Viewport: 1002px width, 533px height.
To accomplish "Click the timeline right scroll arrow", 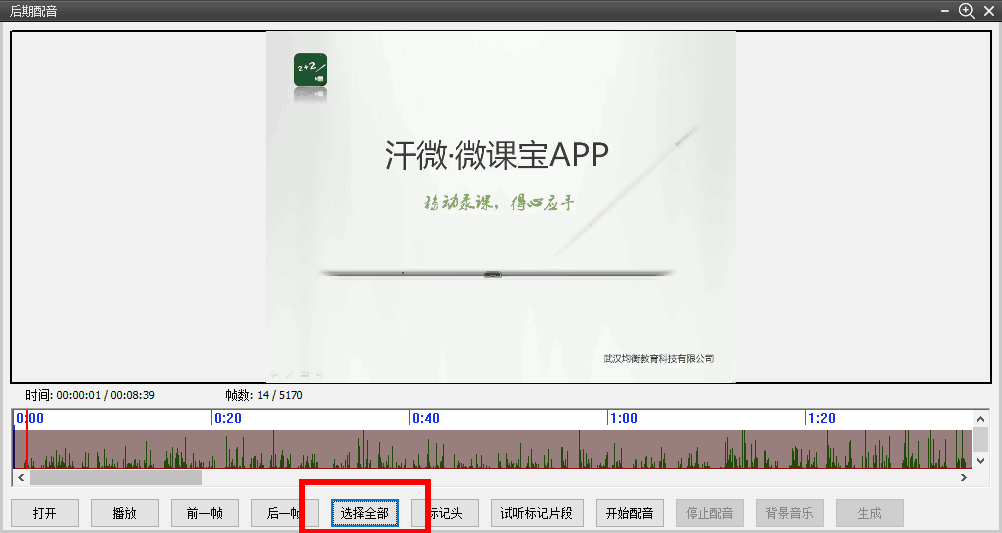I will click(x=964, y=477).
